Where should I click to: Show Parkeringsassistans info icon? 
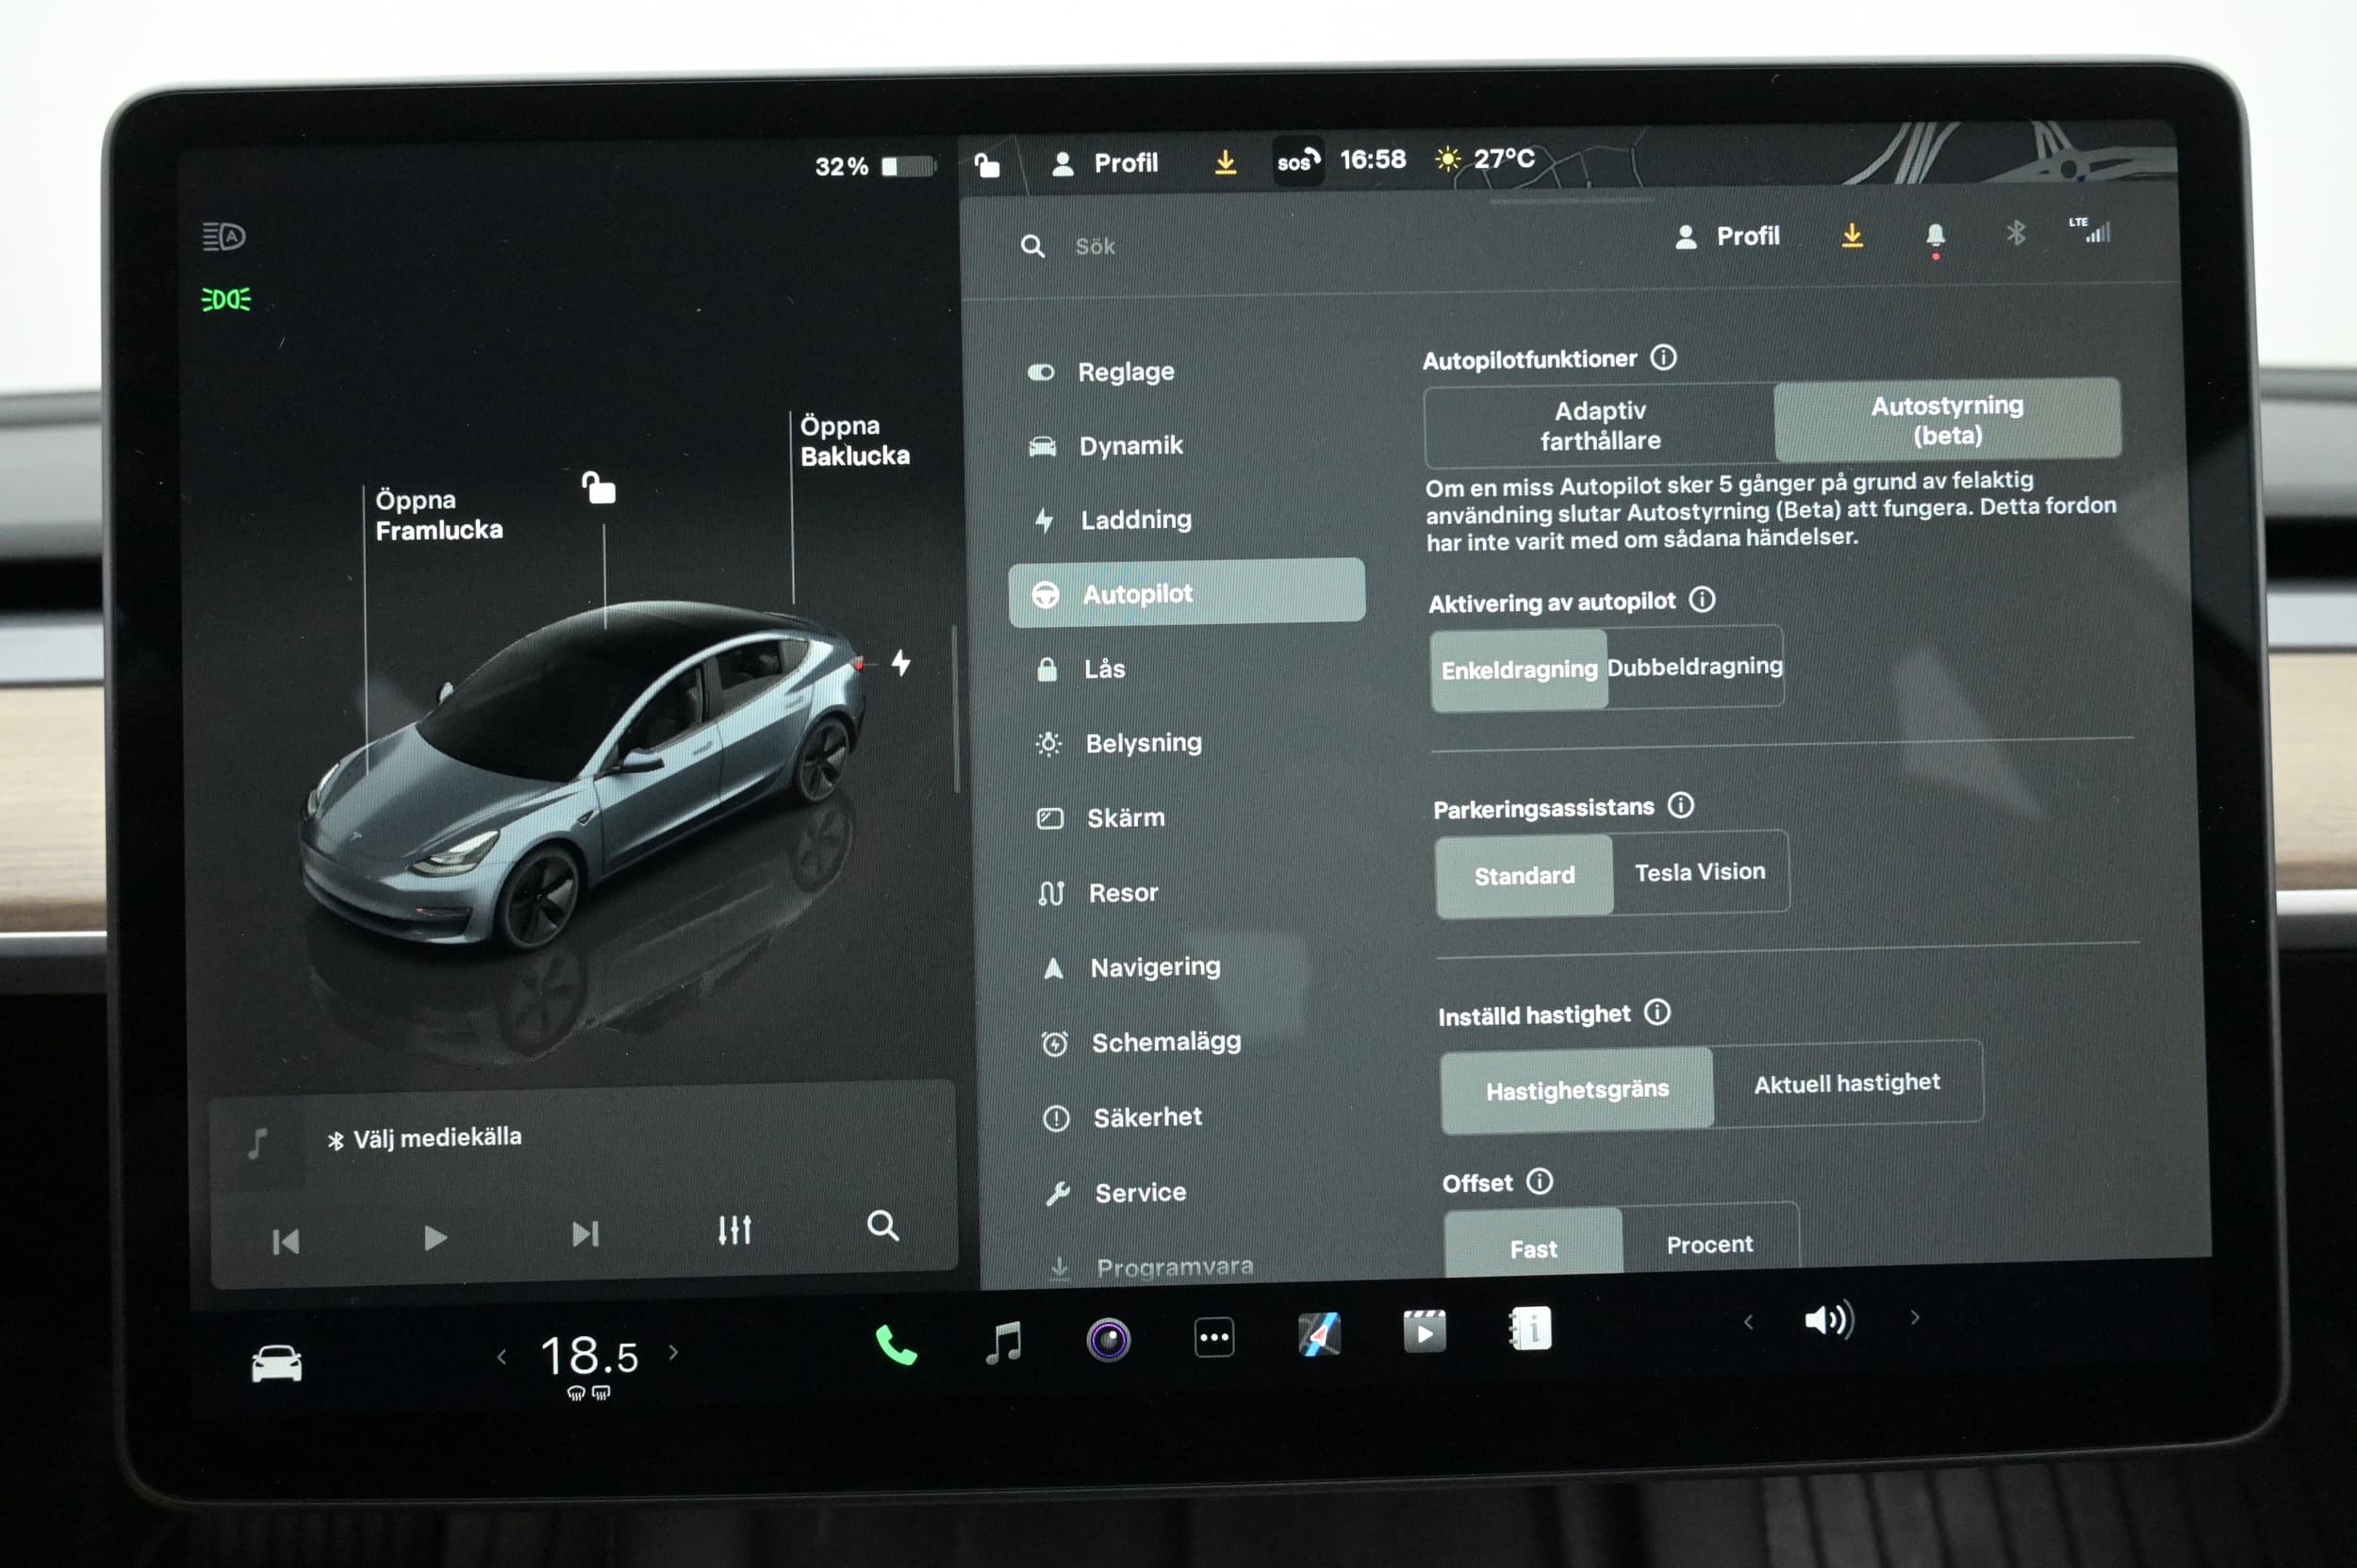coord(1681,805)
